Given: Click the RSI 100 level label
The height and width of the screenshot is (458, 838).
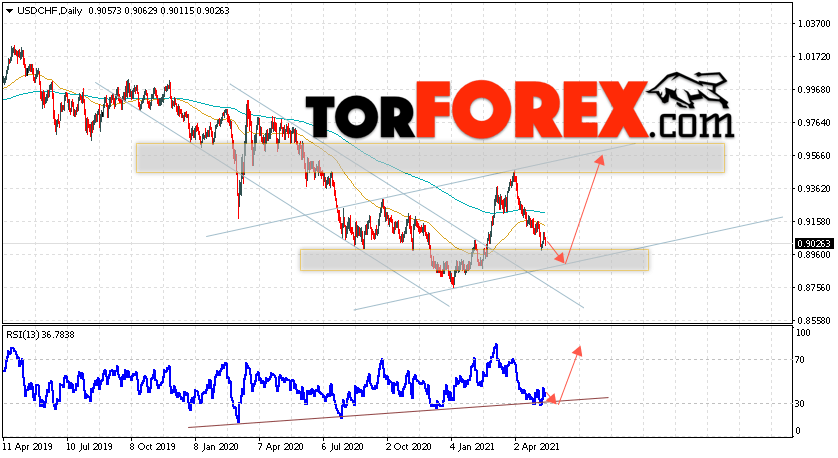Looking at the screenshot, I should tap(803, 333).
